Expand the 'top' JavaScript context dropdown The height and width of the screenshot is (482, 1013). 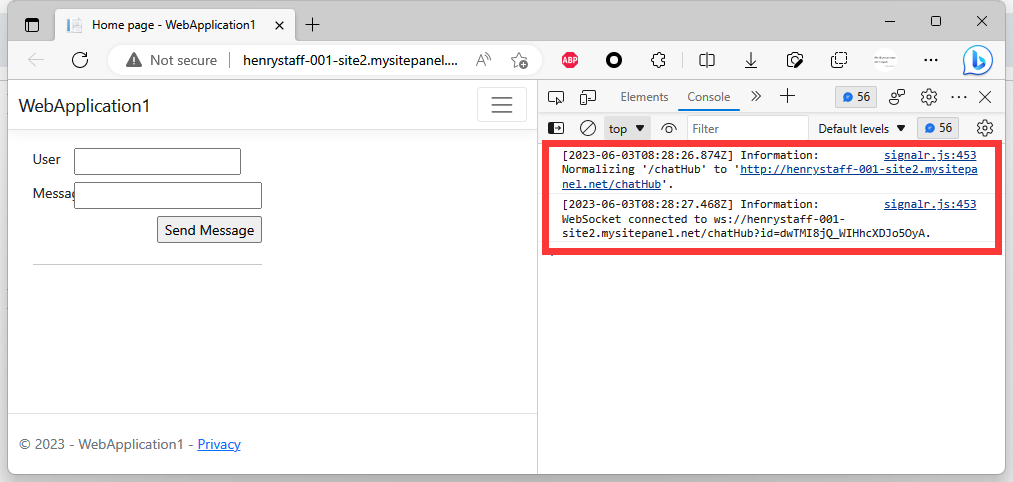coord(627,128)
